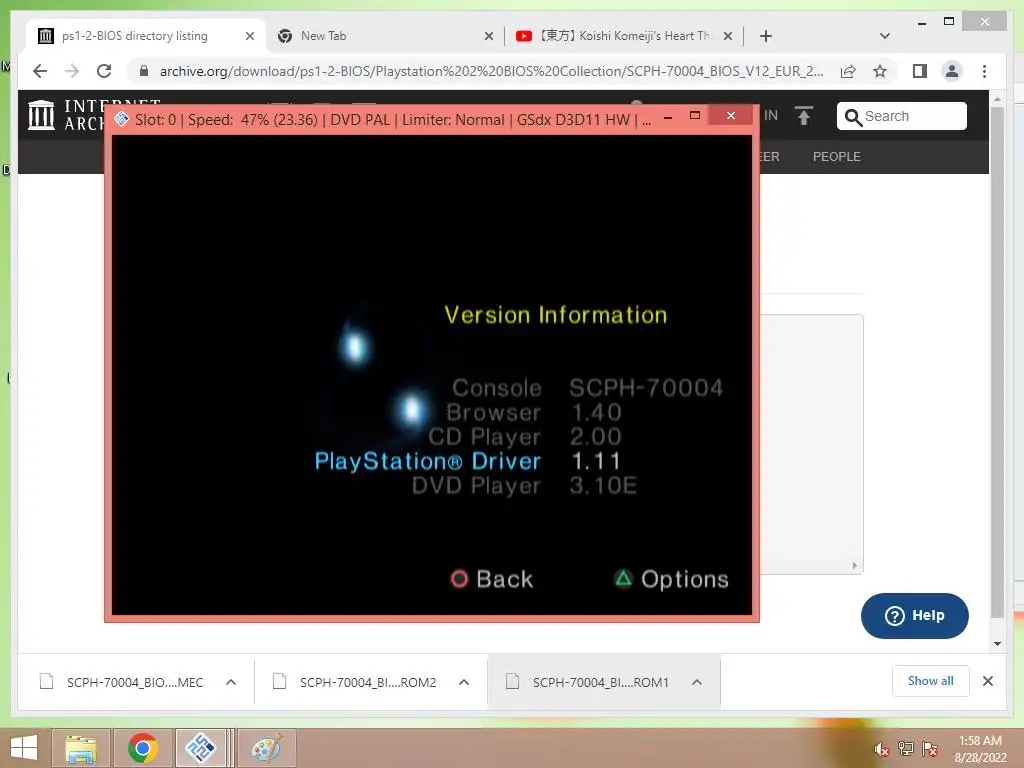Open the Help chat button
This screenshot has width=1024, height=768.
(x=914, y=615)
